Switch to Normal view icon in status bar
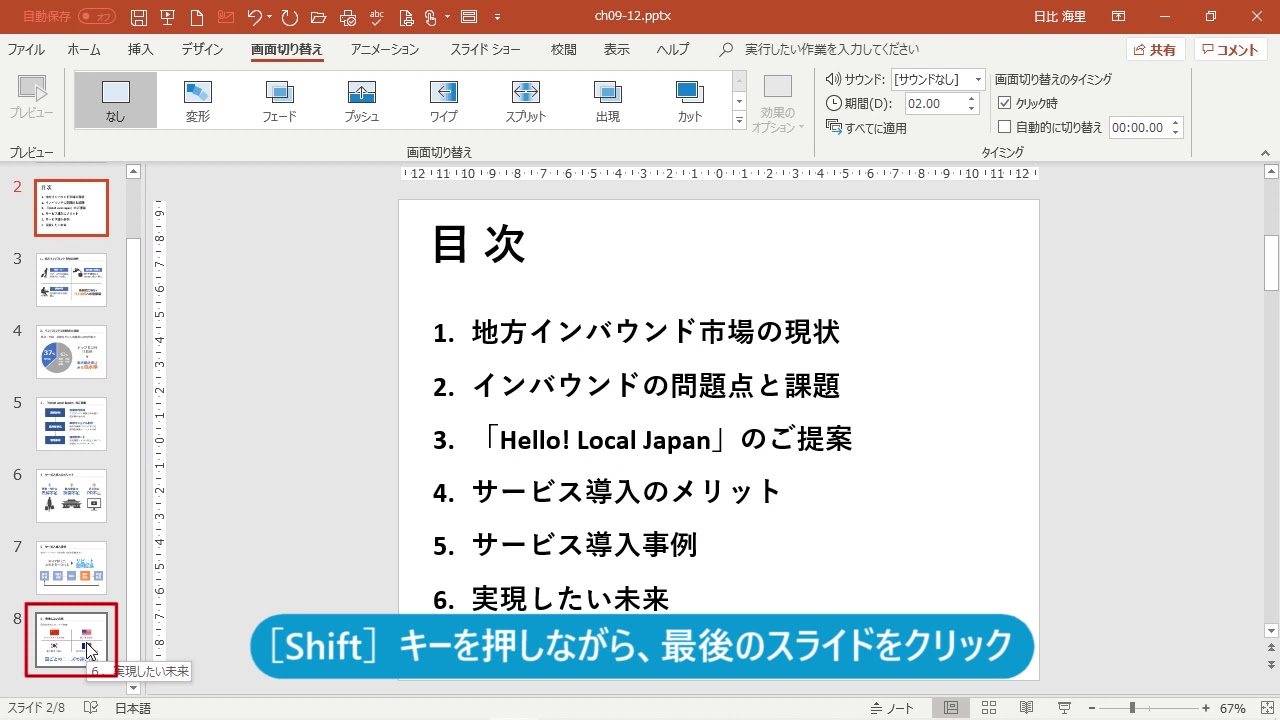 tap(951, 708)
